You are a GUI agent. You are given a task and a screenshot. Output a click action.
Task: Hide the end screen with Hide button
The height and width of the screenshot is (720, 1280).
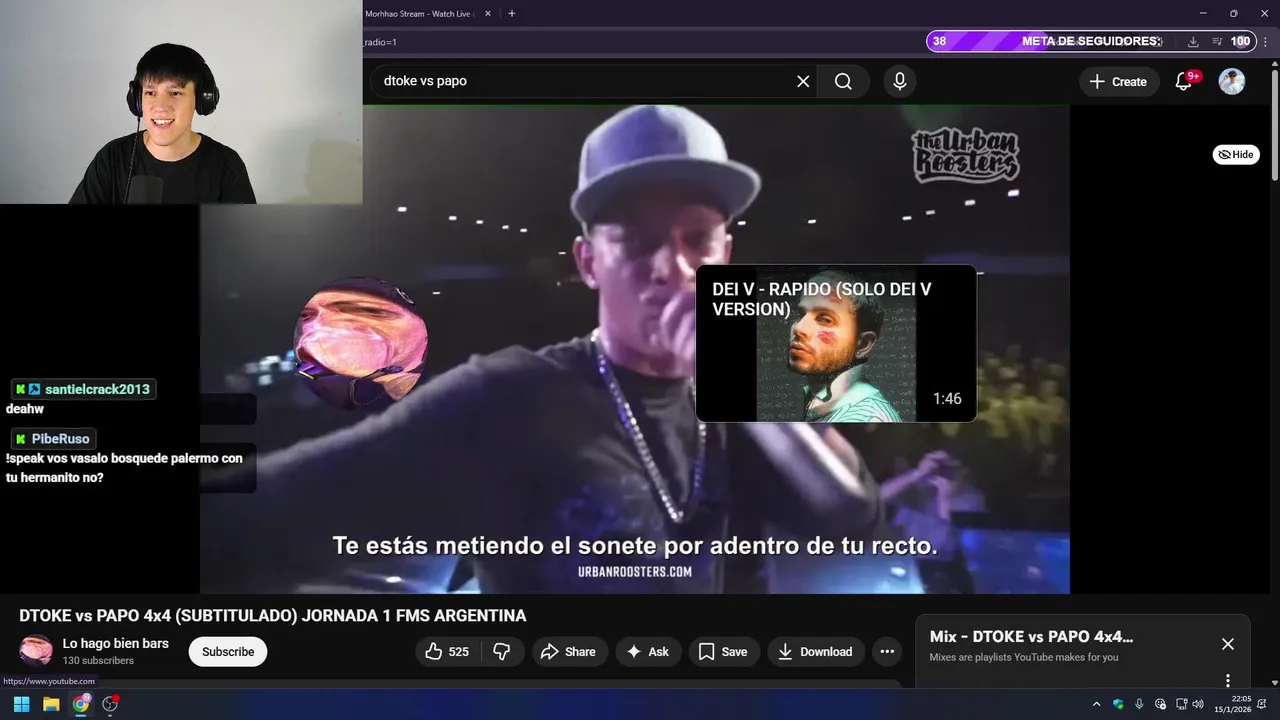(1236, 155)
